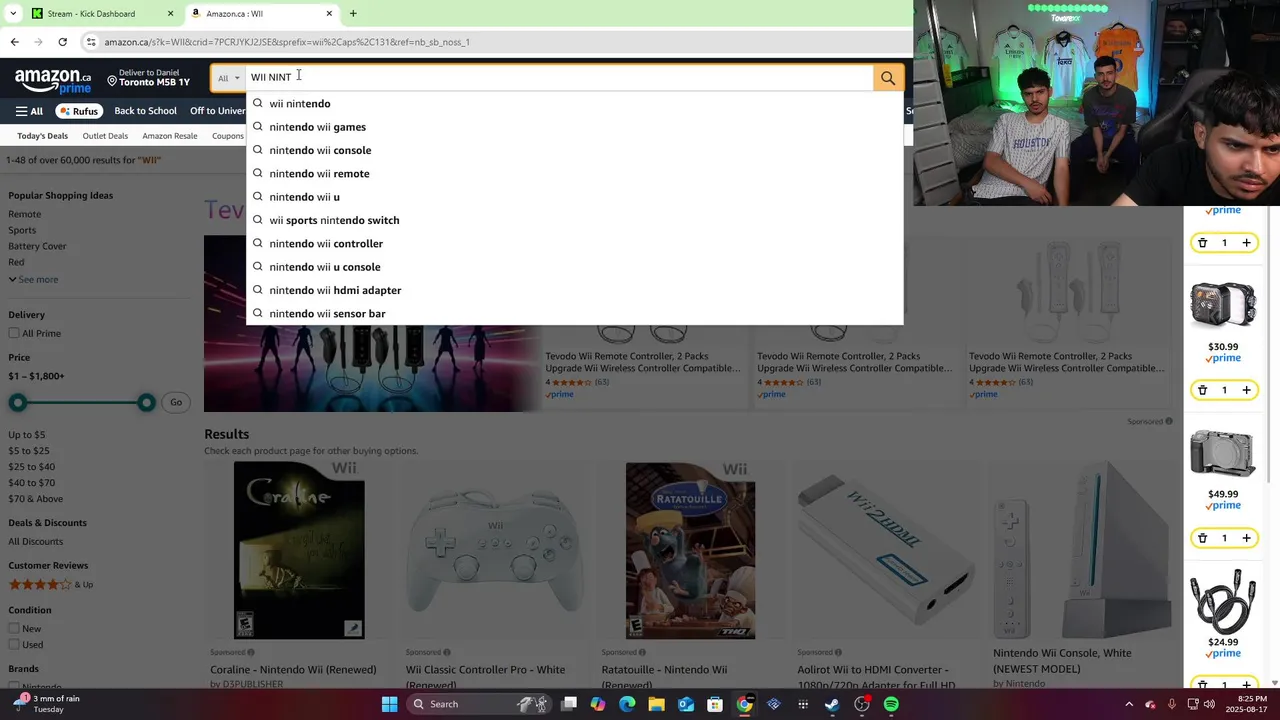The height and width of the screenshot is (720, 1280).
Task: Click the Amazon search text field
Action: pos(560,78)
